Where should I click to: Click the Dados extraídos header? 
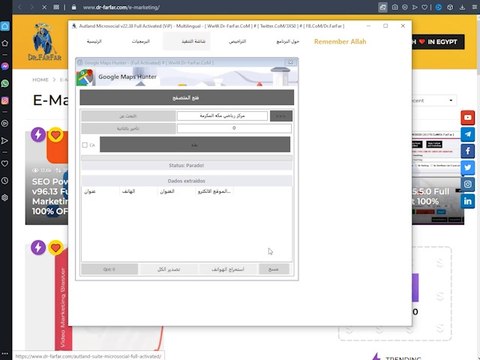[186, 181]
